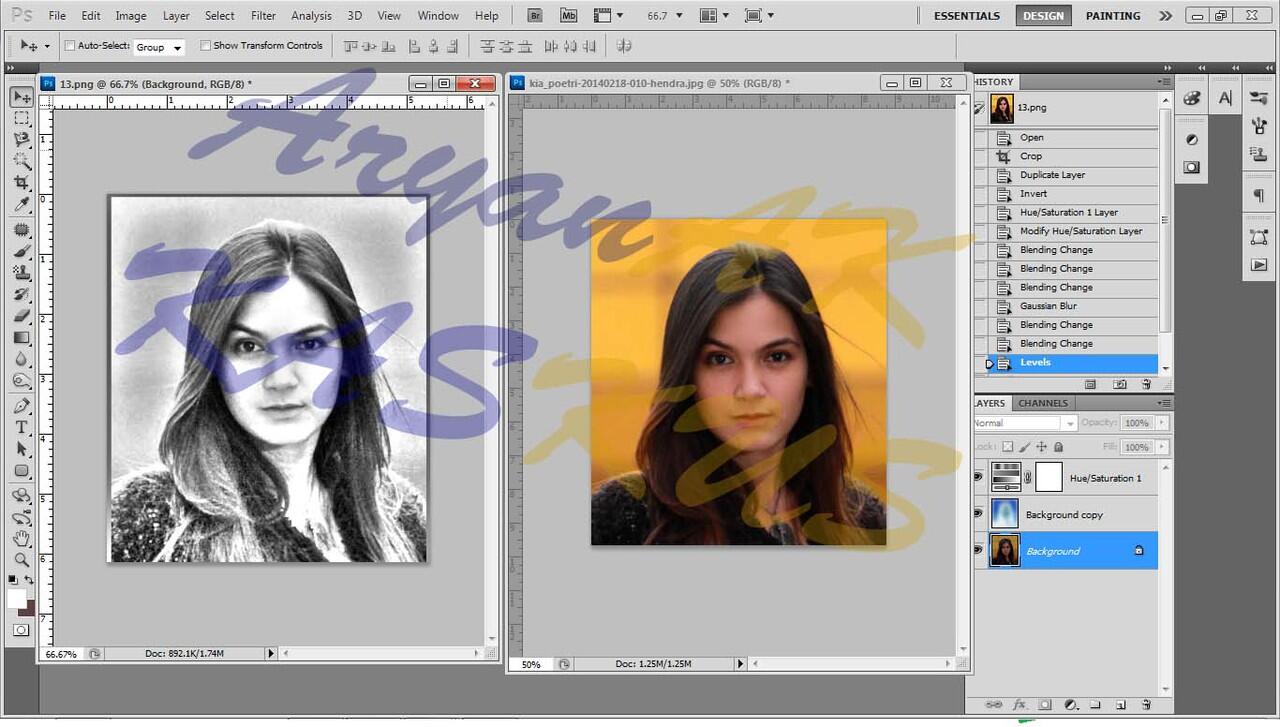Open the Filter menu
Viewport: 1280px width, 727px height.
[x=264, y=16]
